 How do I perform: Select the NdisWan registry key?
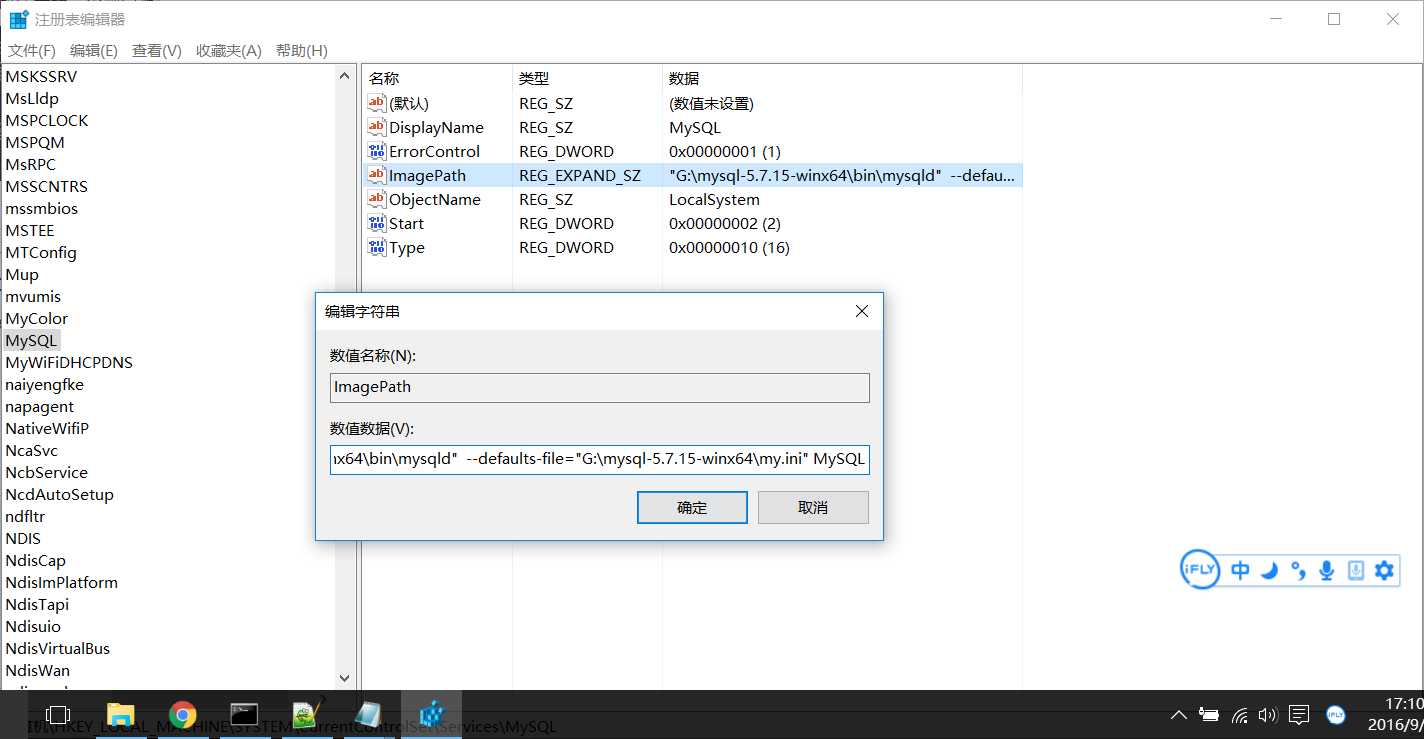pos(37,671)
